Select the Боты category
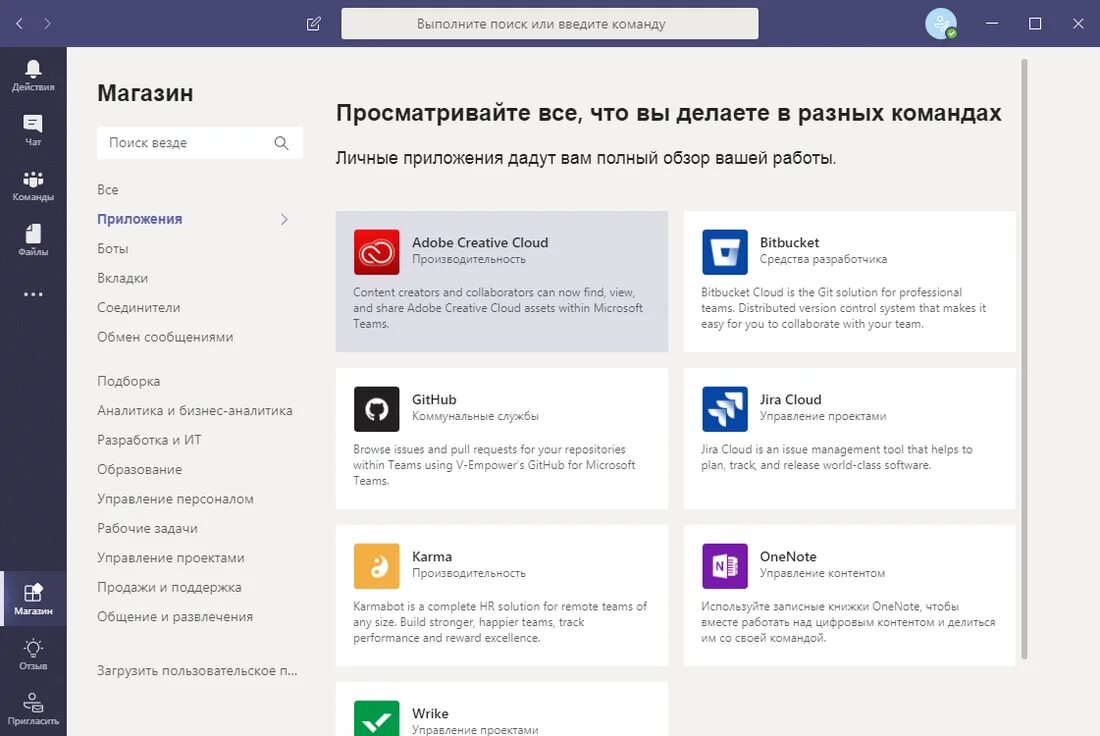This screenshot has width=1100, height=736. coord(113,248)
